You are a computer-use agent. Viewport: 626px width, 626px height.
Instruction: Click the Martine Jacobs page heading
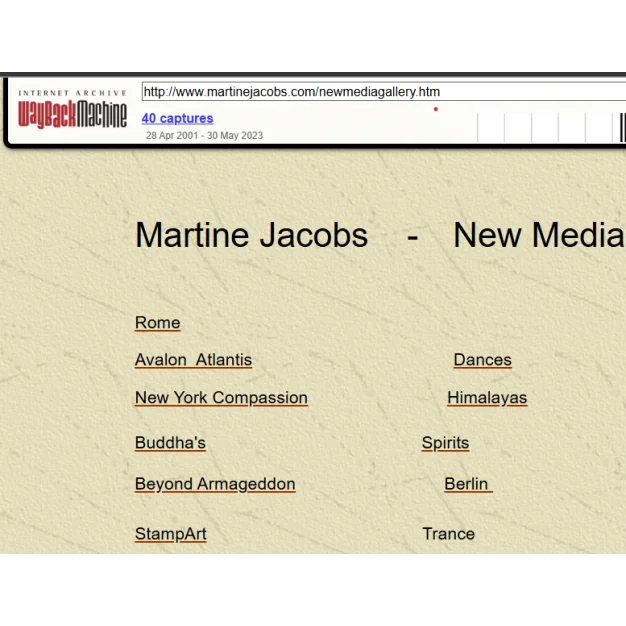(251, 235)
